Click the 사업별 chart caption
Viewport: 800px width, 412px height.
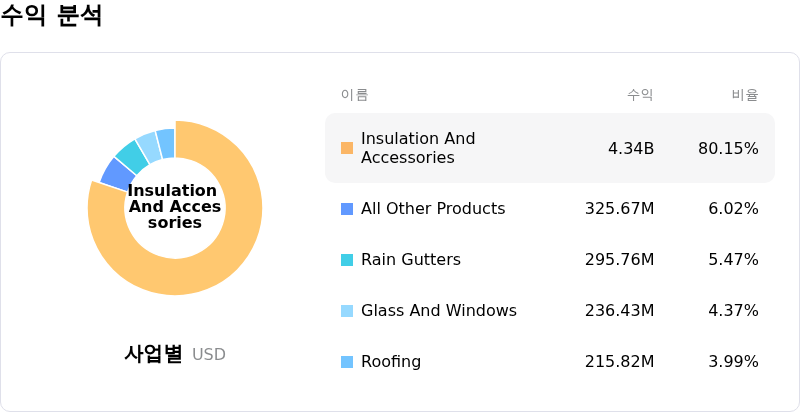[153, 354]
